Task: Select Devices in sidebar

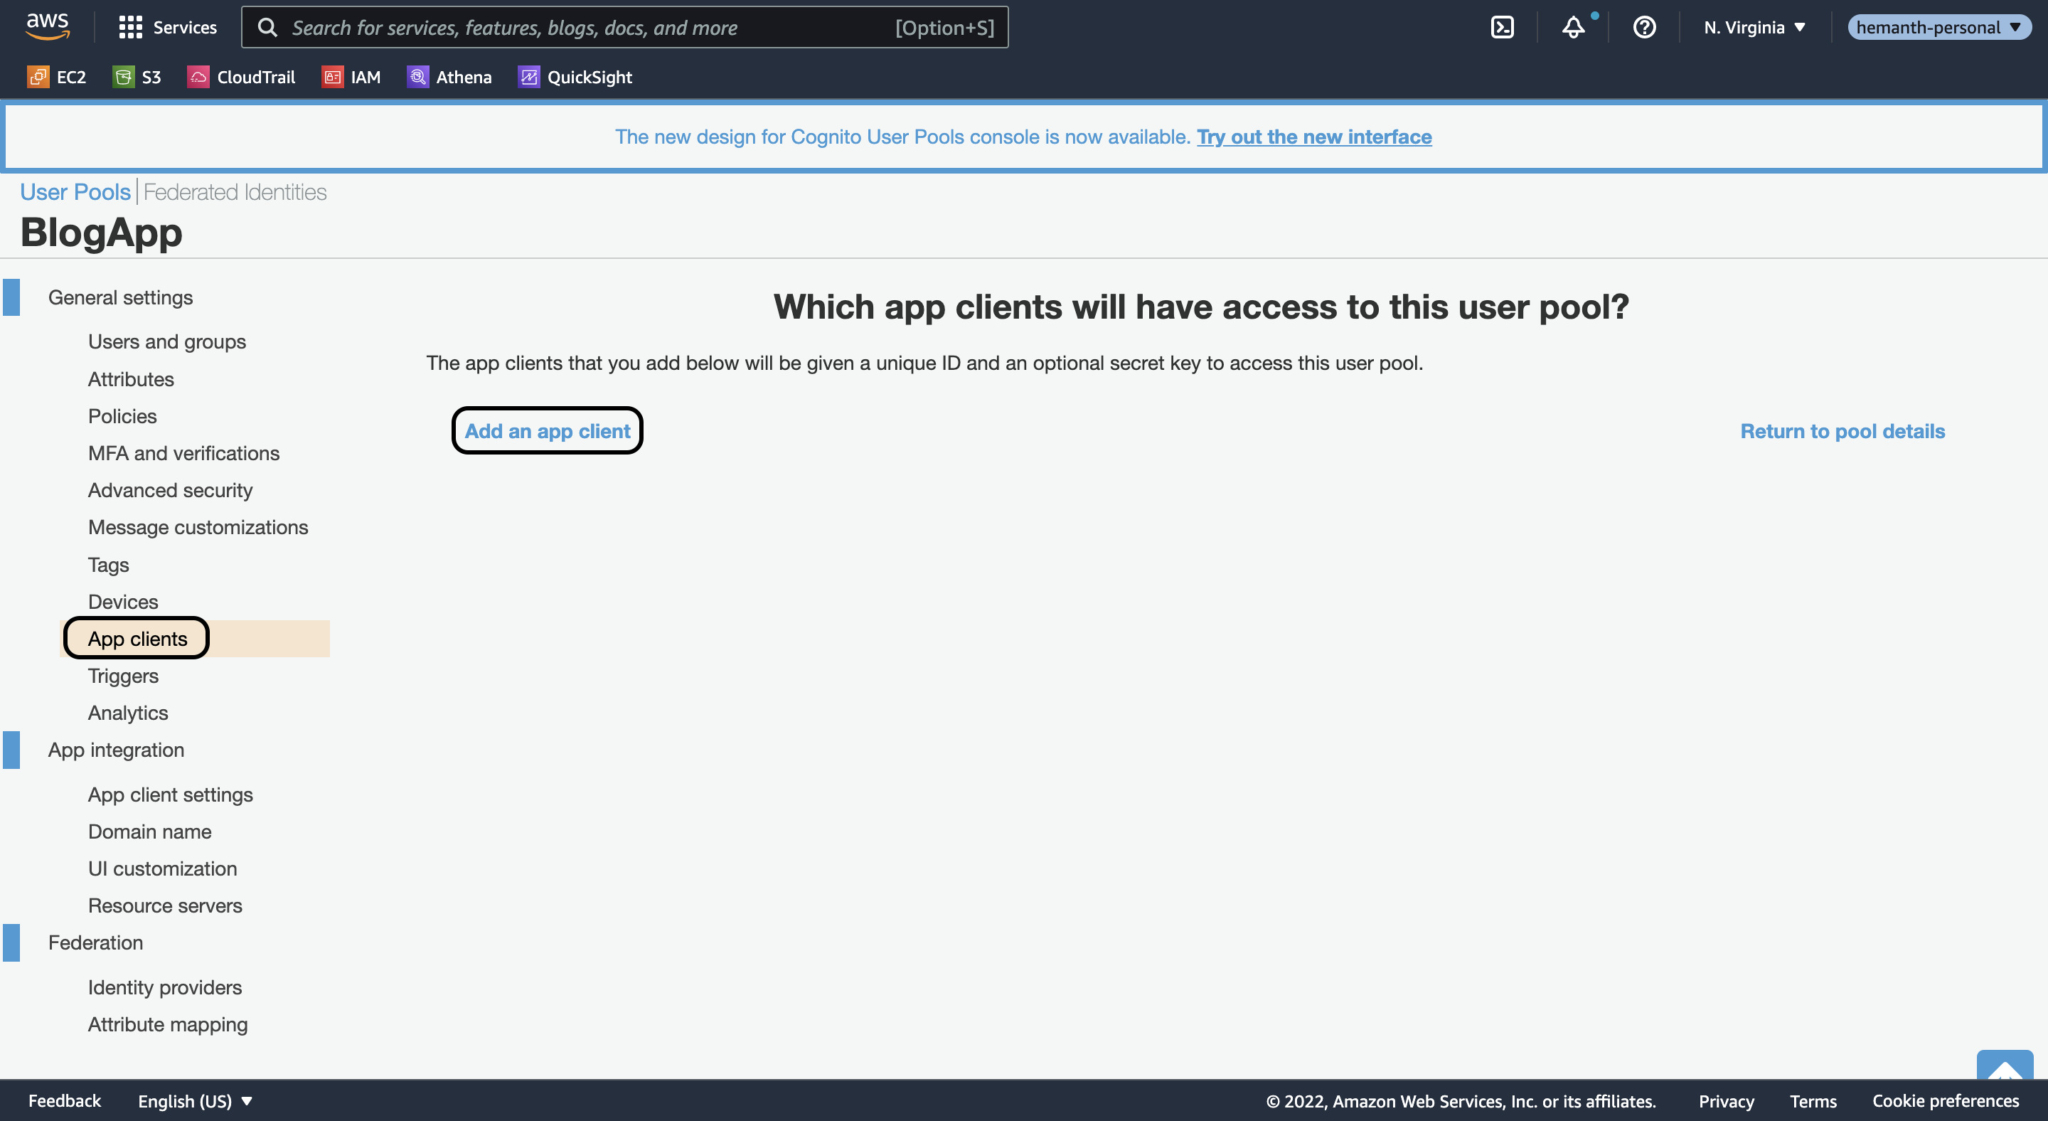Action: (x=123, y=602)
